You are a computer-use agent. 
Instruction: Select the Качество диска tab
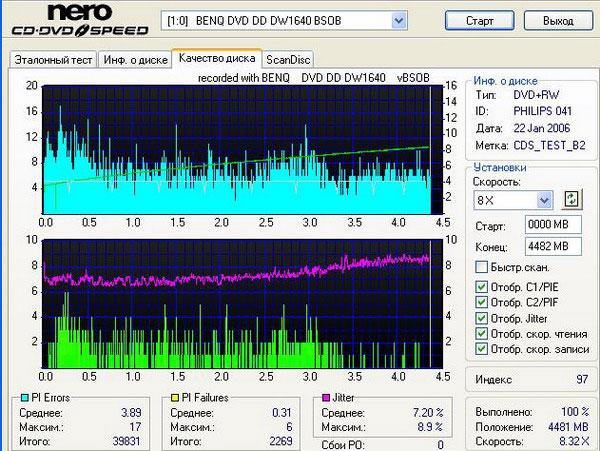tap(217, 58)
